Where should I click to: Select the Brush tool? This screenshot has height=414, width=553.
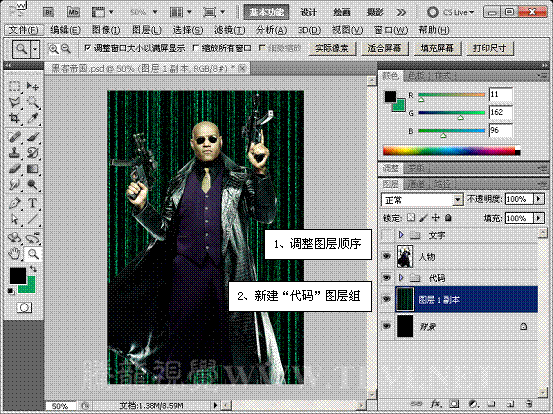(x=32, y=136)
